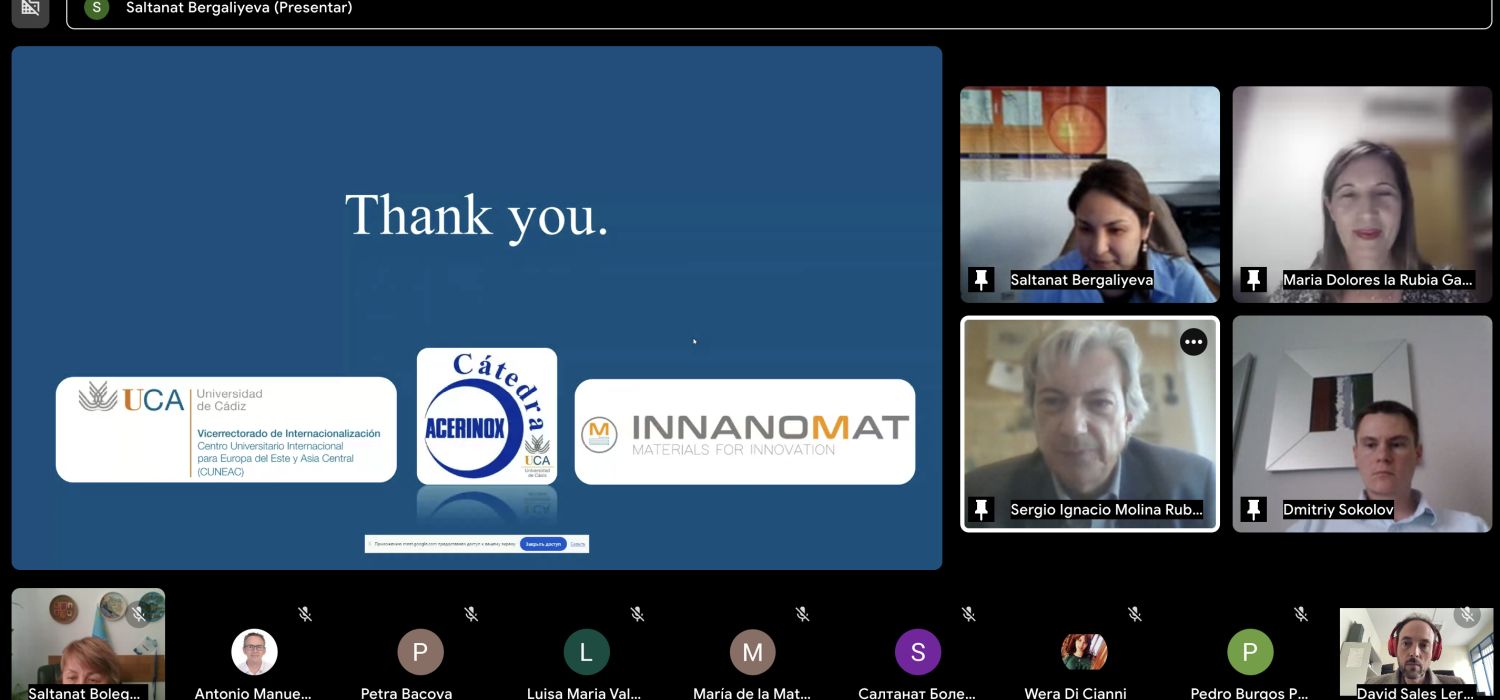The image size is (1500, 700).
Task: Open more options on Sergio Ignacio Molina tile
Action: coord(1193,342)
